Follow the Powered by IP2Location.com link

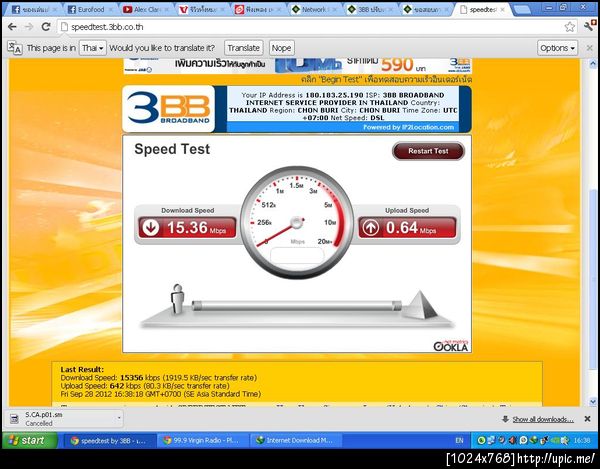click(x=409, y=127)
